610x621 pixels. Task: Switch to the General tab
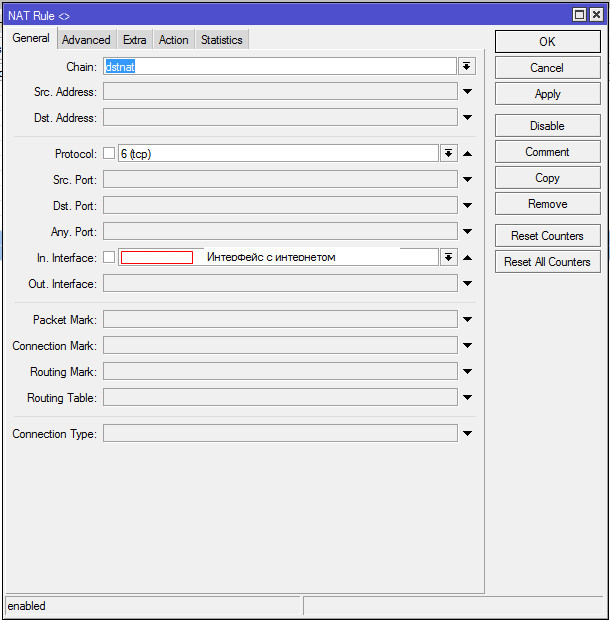pyautogui.click(x=31, y=38)
